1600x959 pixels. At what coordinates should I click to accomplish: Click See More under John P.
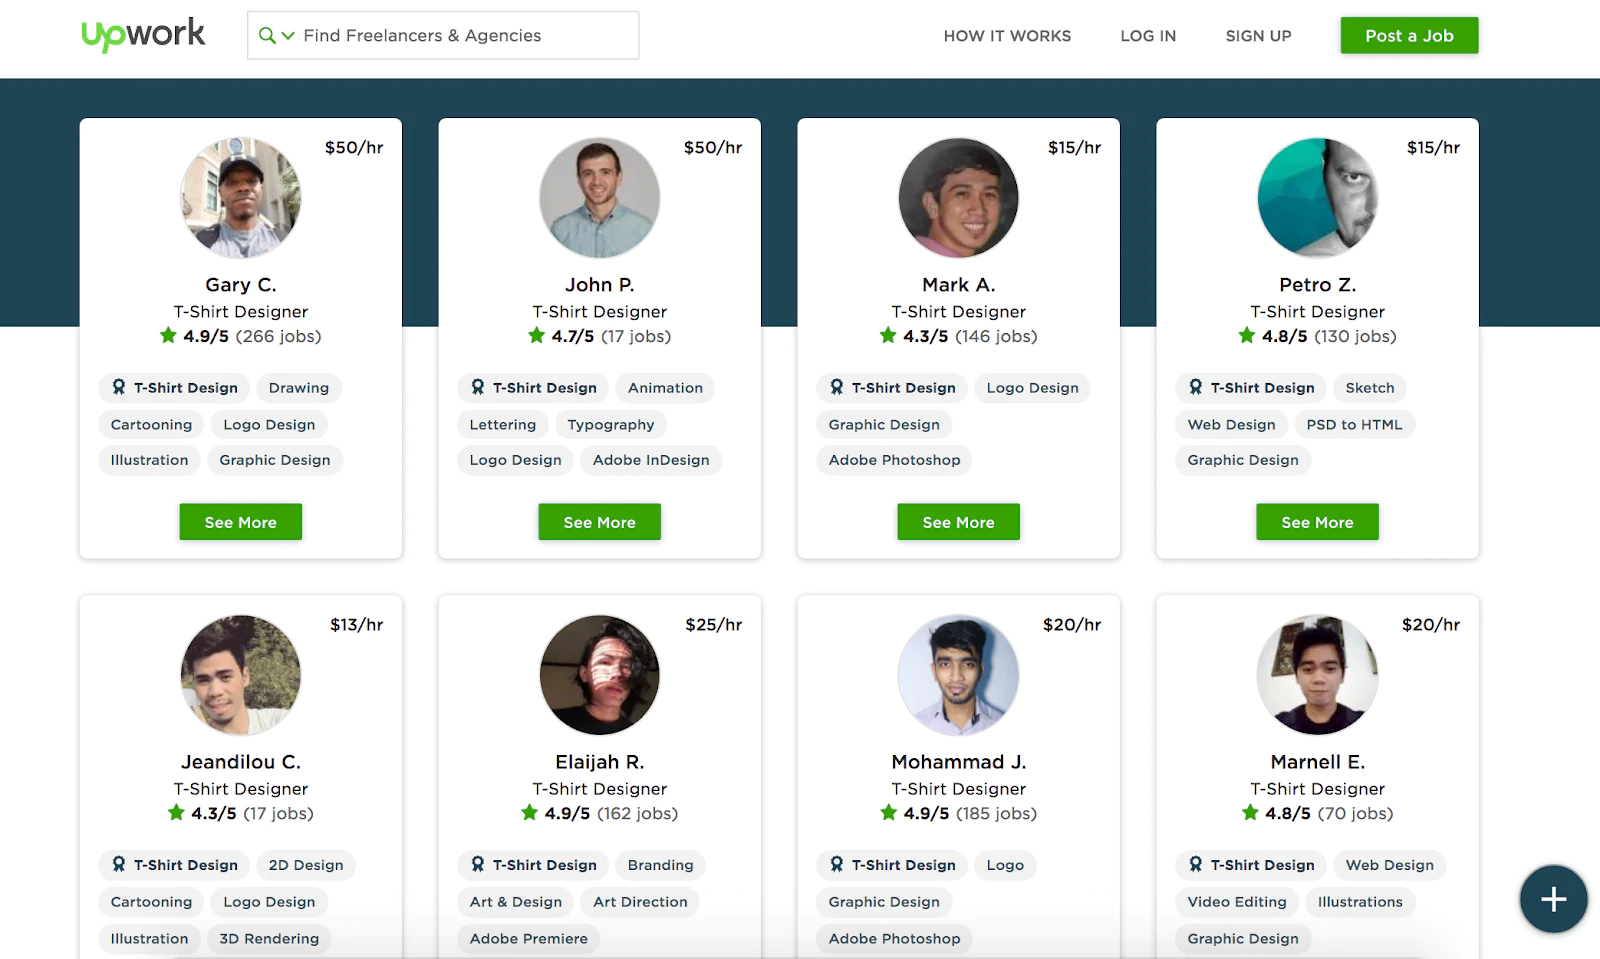click(599, 522)
